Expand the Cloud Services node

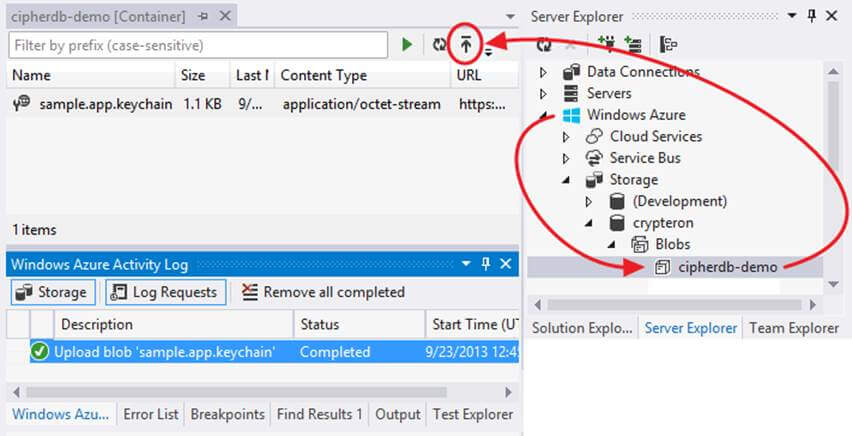pos(566,137)
